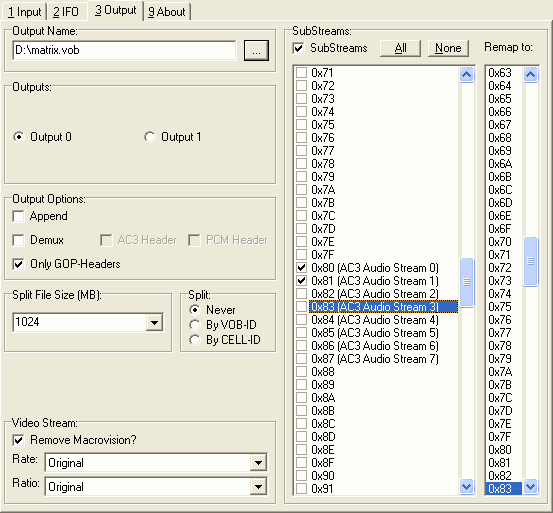Select 0x83 in the Remap to list
Screen dimensions: 553x513
pyautogui.click(x=504, y=489)
